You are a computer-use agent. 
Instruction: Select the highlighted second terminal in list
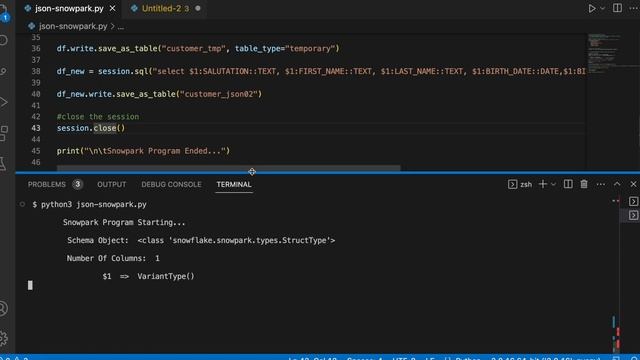[x=633, y=216]
